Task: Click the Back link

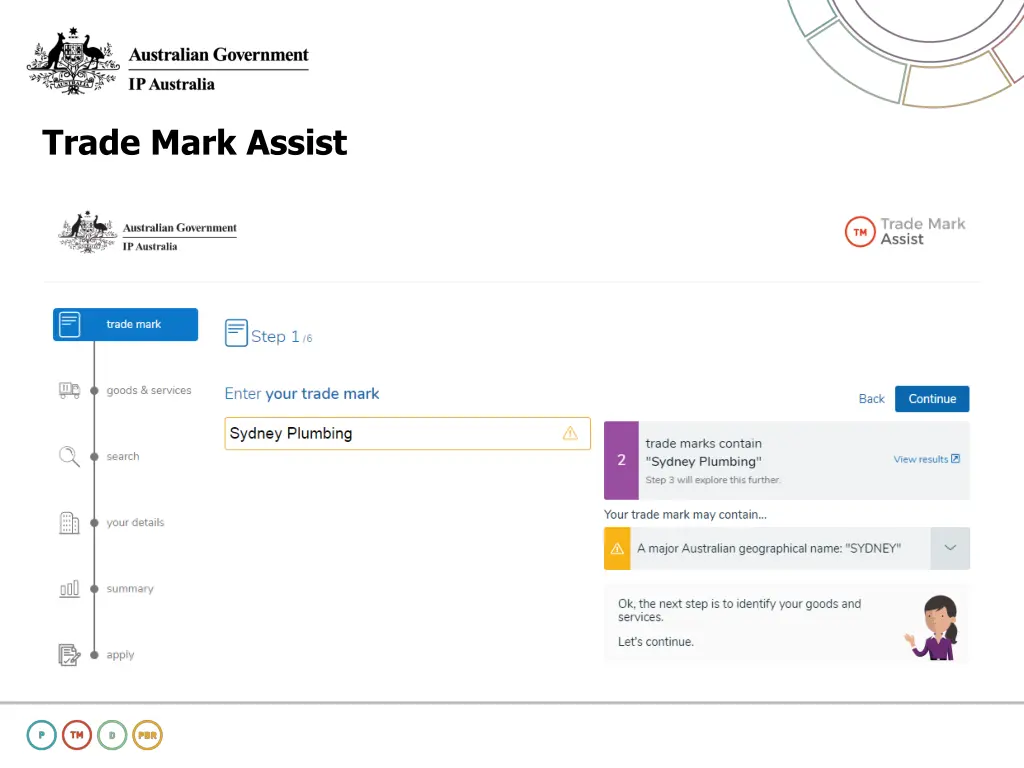Action: 871,399
